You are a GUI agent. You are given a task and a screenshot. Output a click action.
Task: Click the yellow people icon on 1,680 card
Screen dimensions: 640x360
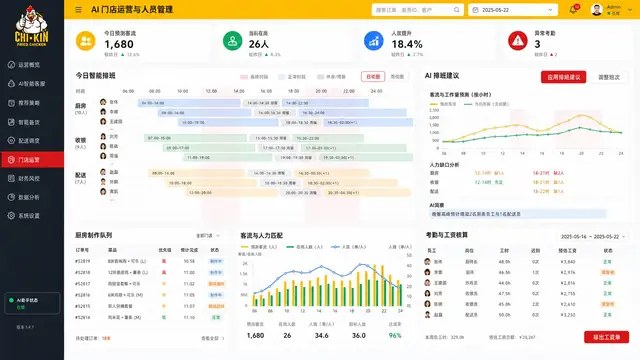[x=86, y=41]
